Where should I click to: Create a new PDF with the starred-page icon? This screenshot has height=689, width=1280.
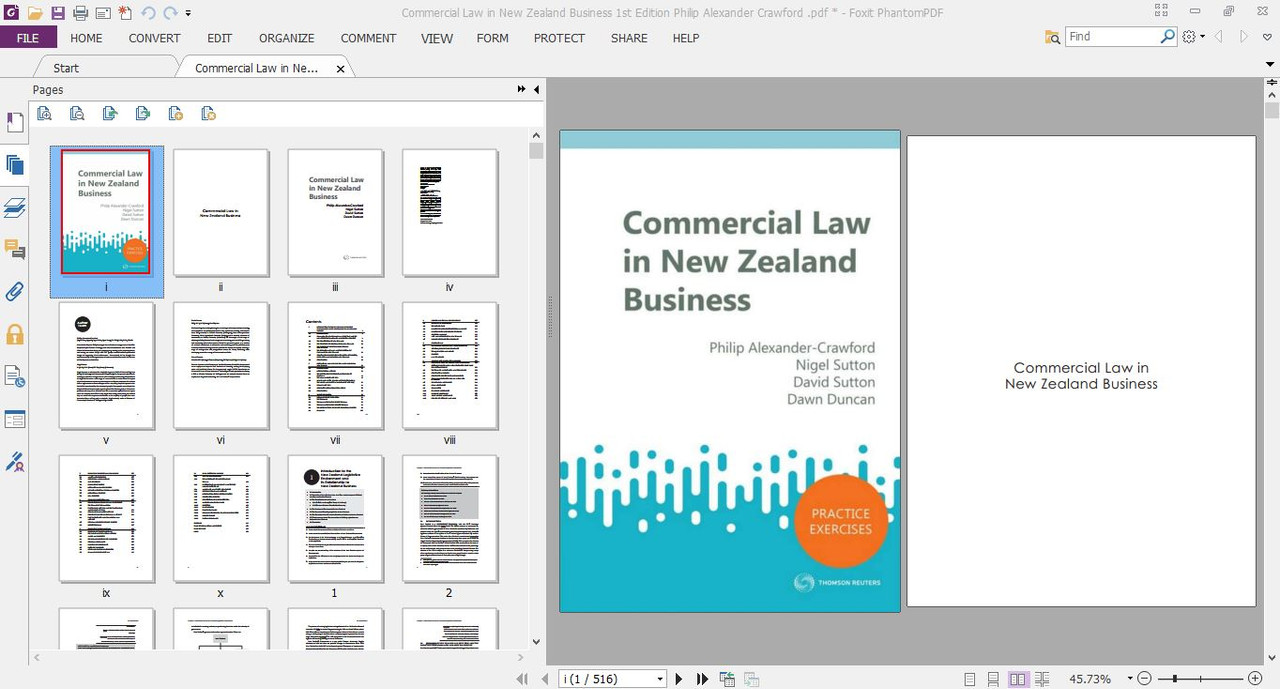[x=124, y=13]
